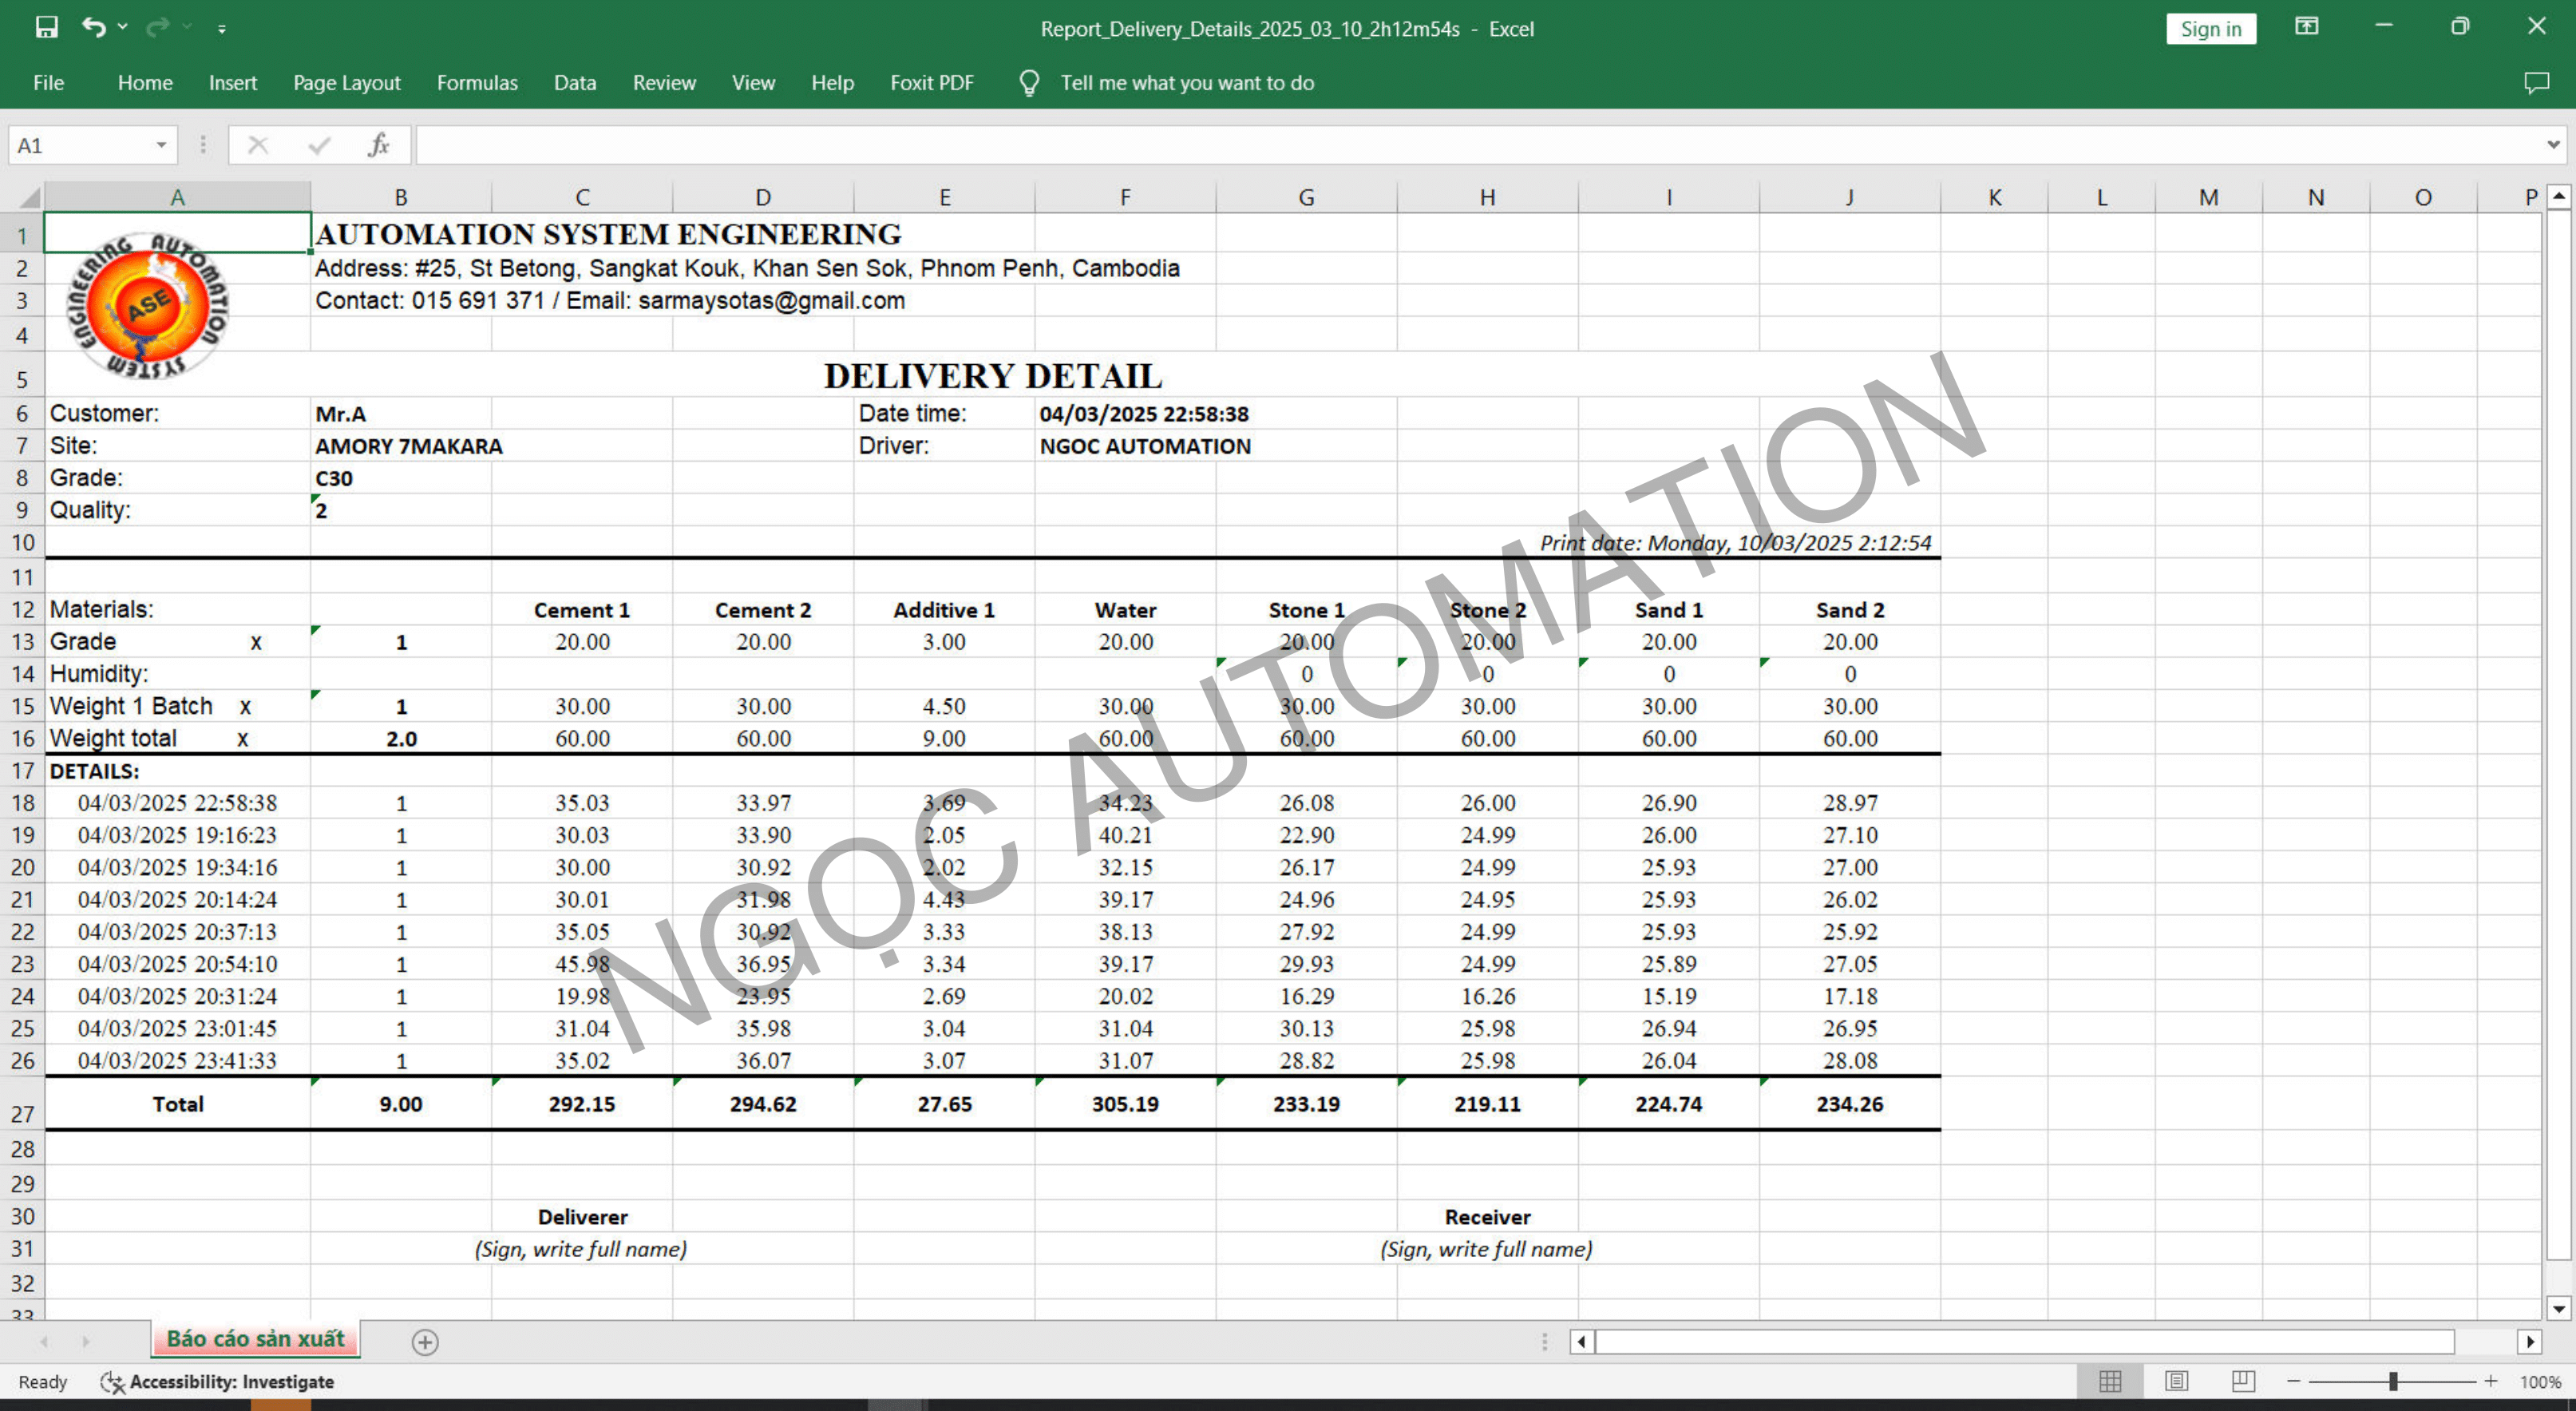Click the tab-bar split handle dots
This screenshot has height=1411, width=2576.
tap(1545, 1342)
